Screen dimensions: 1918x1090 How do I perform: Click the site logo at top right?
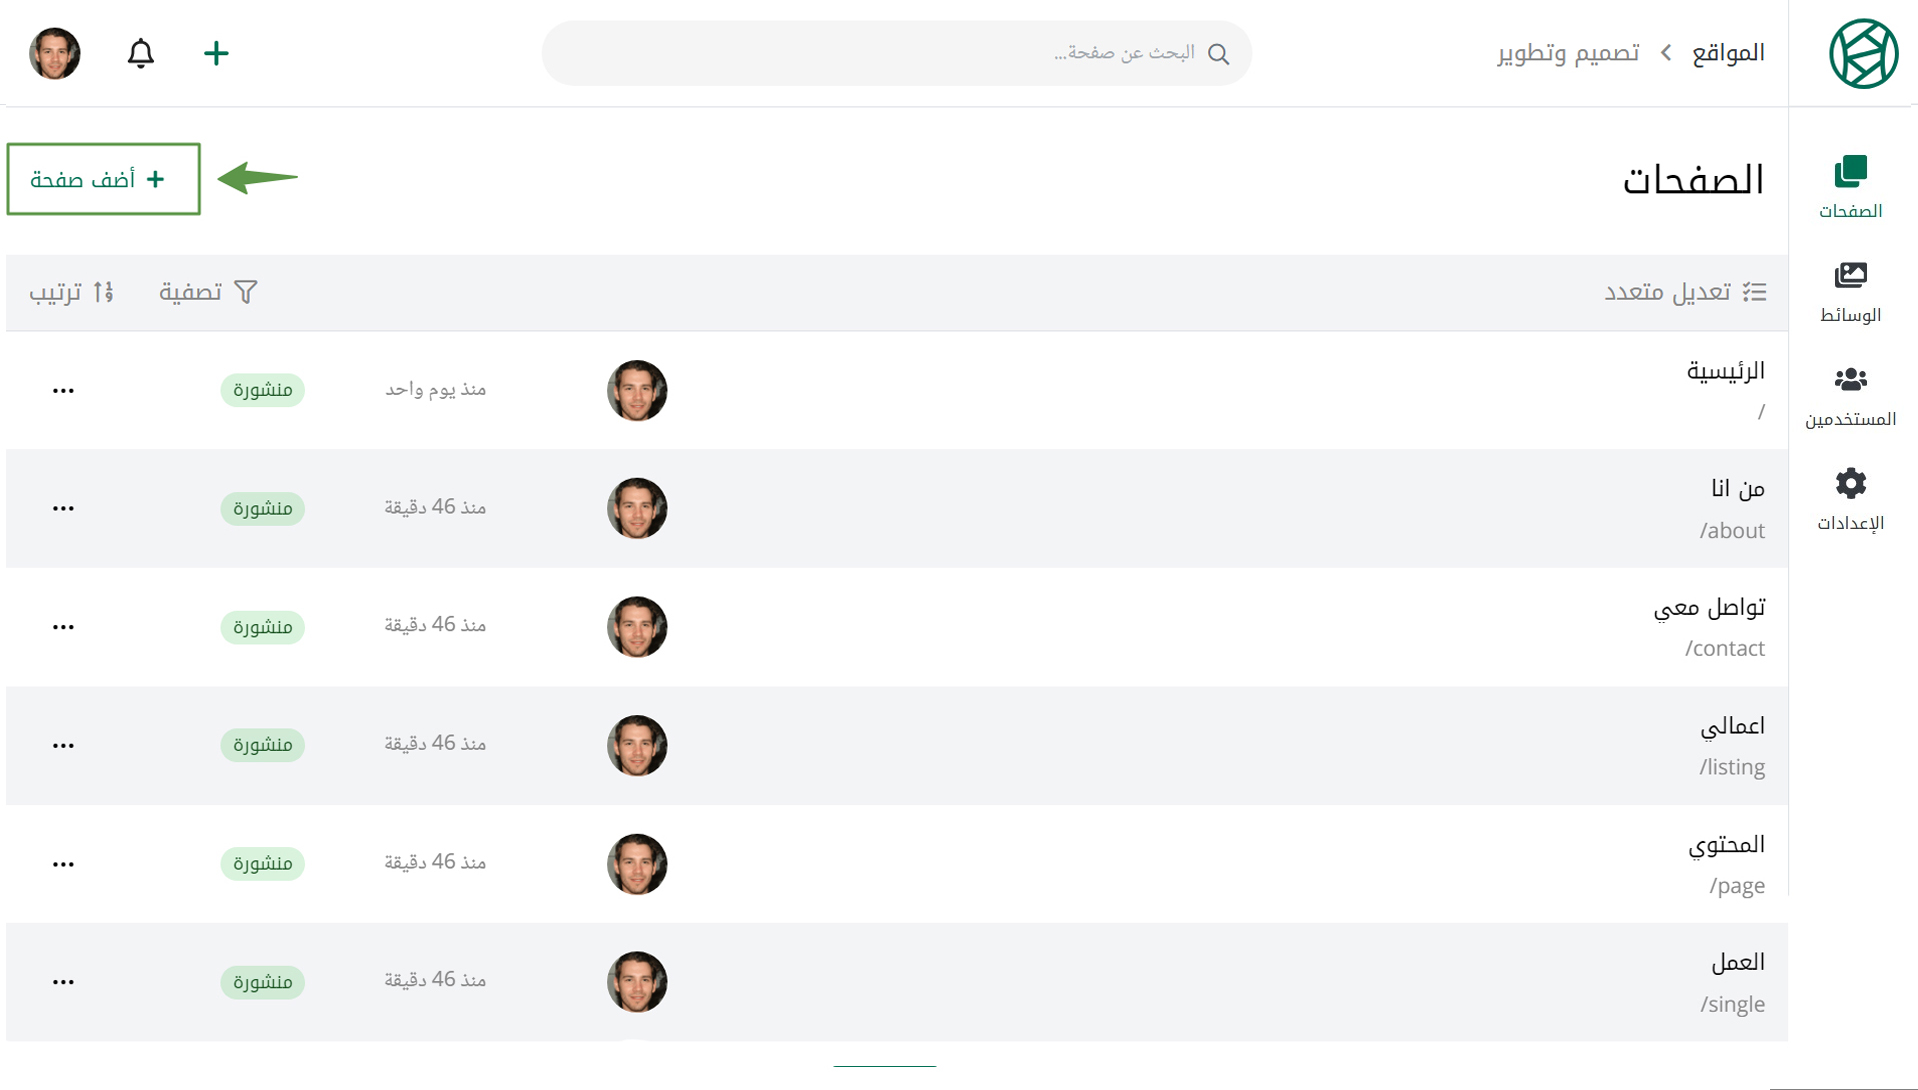click(1863, 53)
